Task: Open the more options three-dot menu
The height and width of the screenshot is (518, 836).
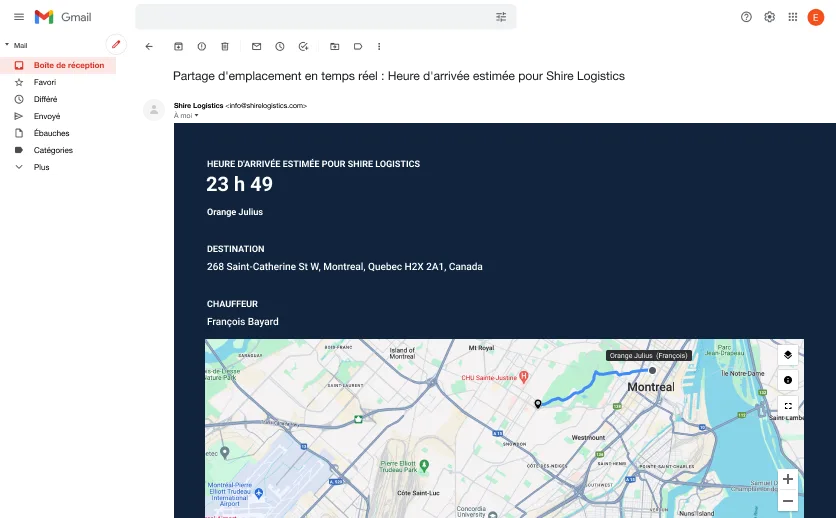Action: tap(379, 46)
